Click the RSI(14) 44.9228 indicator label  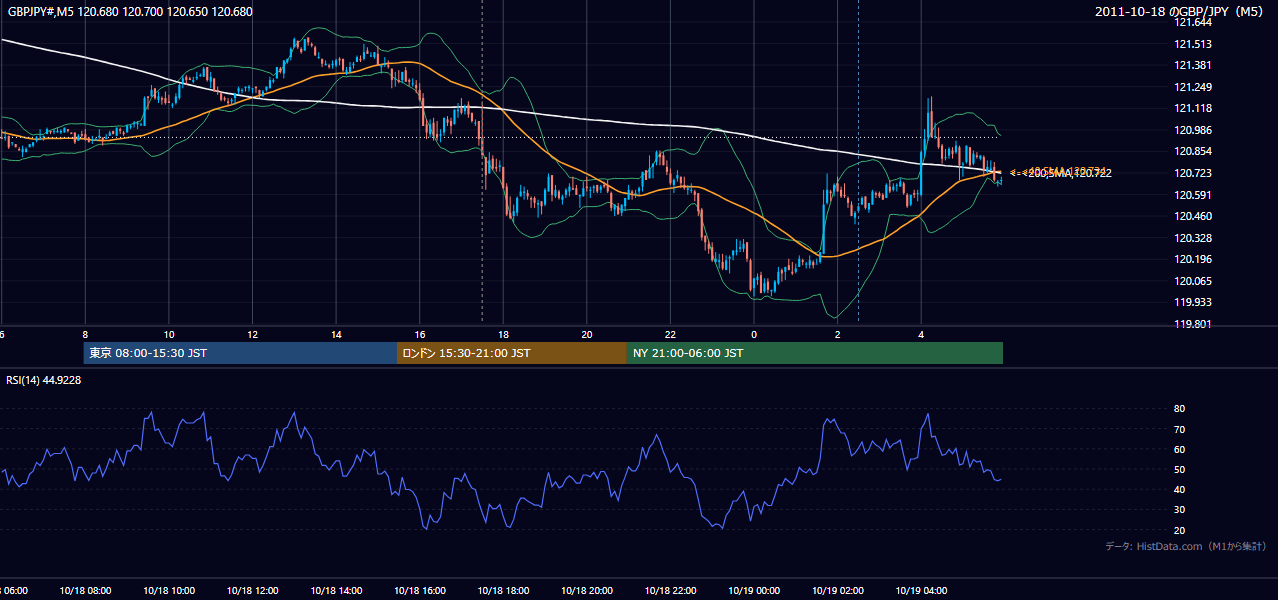[x=43, y=380]
